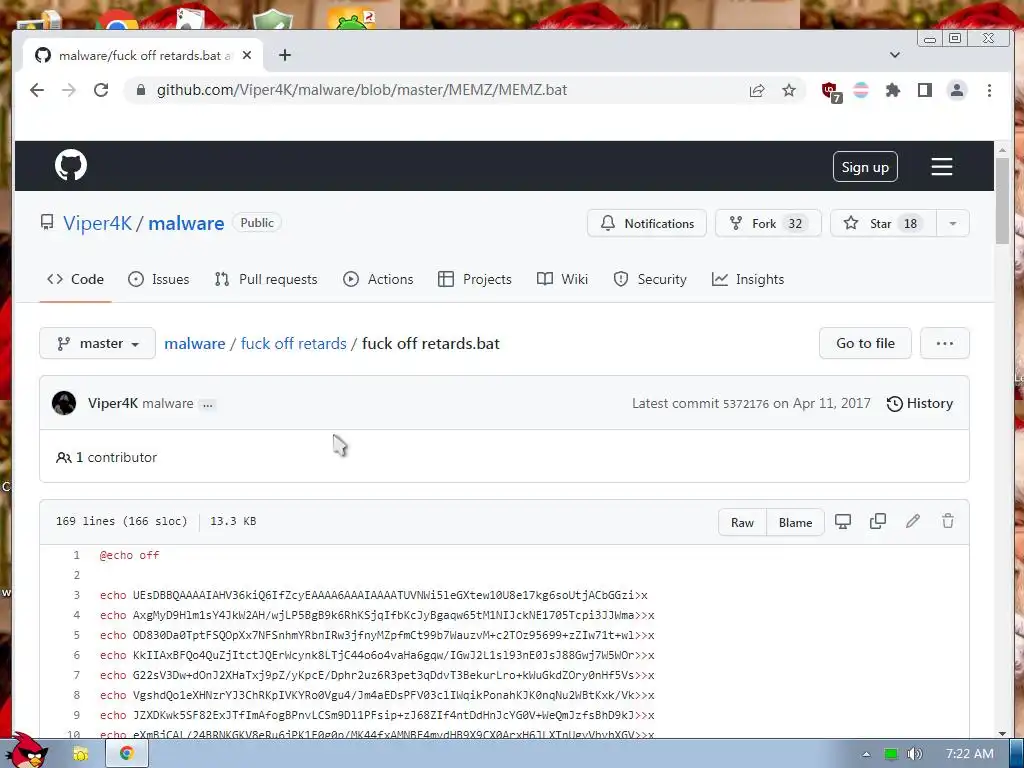Expand the master branch selector
This screenshot has height=768, width=1024.
point(97,344)
